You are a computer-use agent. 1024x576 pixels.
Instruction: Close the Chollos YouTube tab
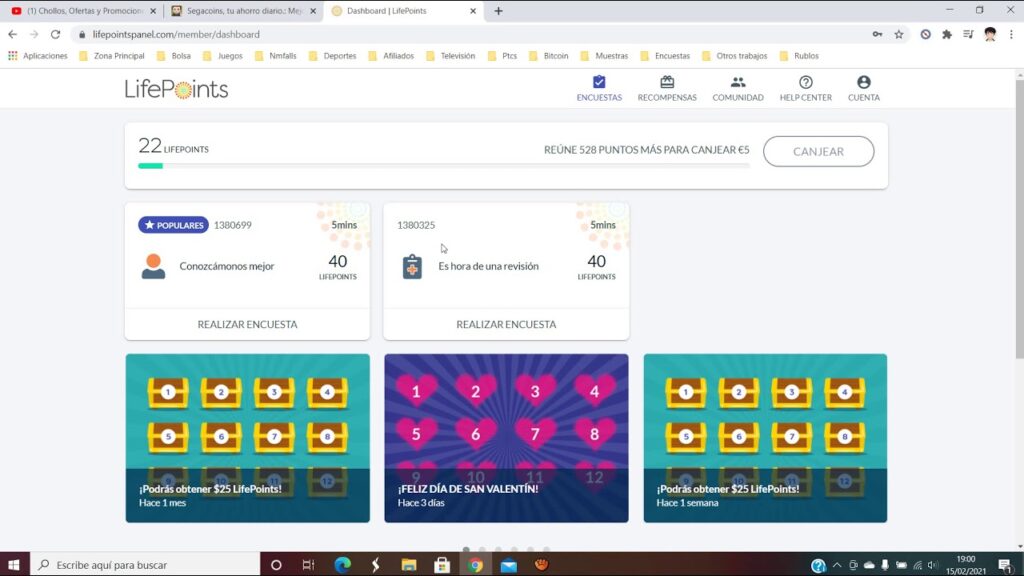[x=153, y=11]
